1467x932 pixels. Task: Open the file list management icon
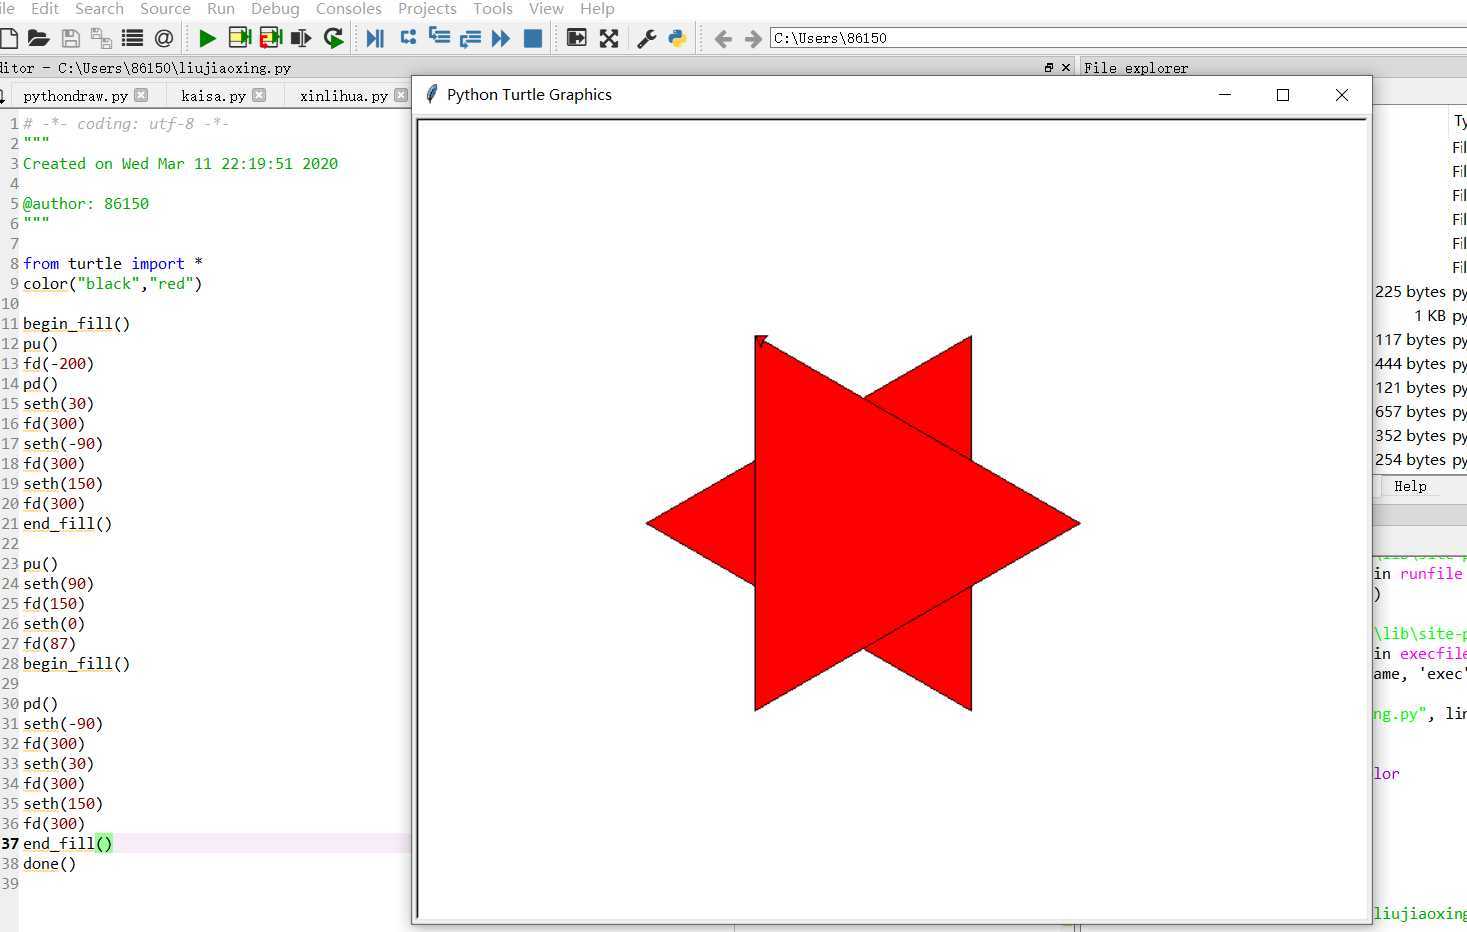pyautogui.click(x=132, y=38)
